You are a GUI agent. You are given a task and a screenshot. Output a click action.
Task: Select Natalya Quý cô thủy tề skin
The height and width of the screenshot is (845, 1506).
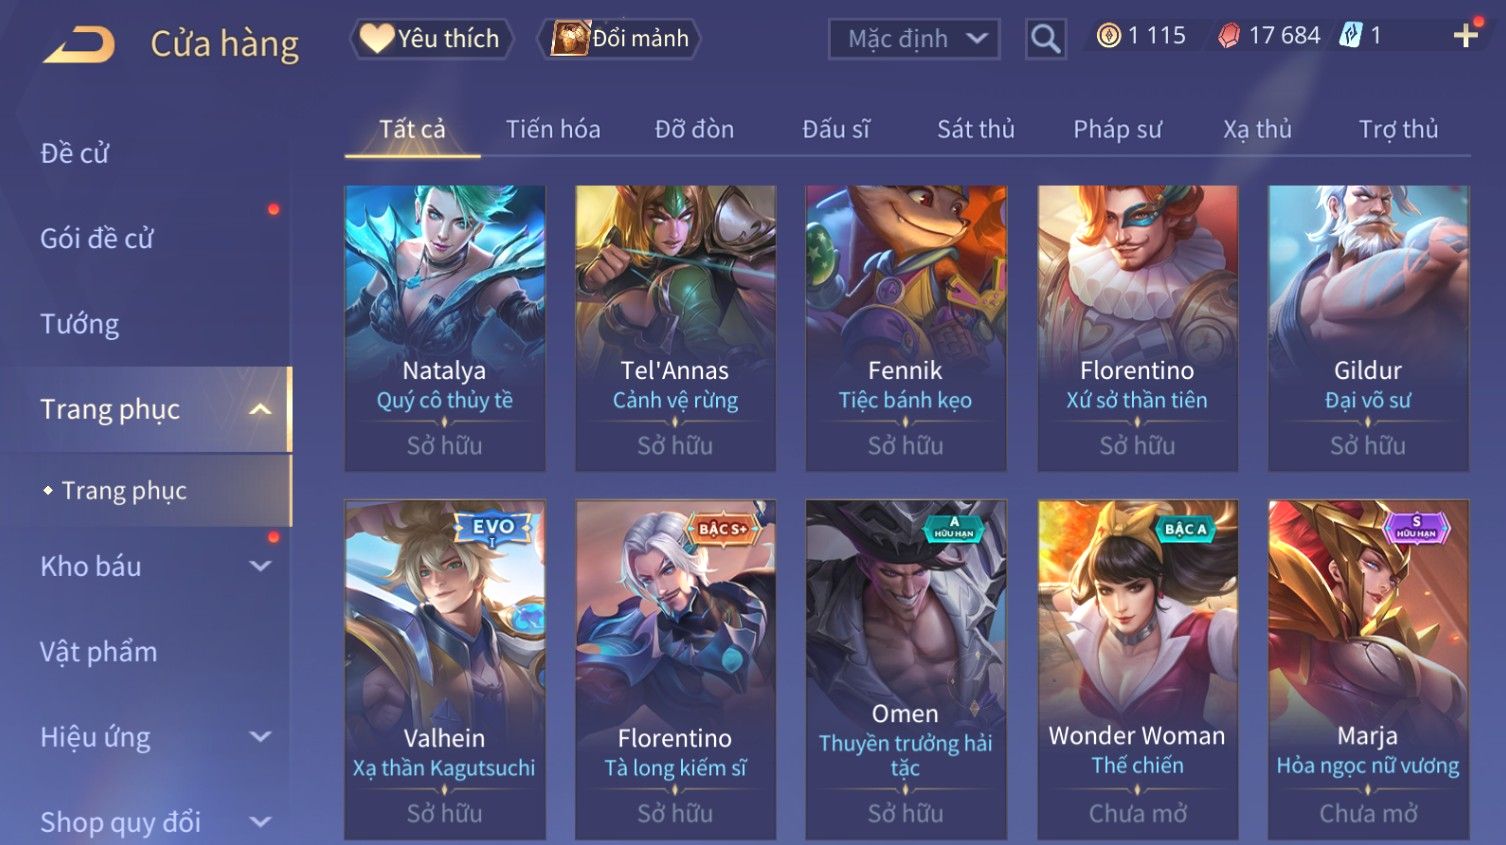[x=445, y=328]
